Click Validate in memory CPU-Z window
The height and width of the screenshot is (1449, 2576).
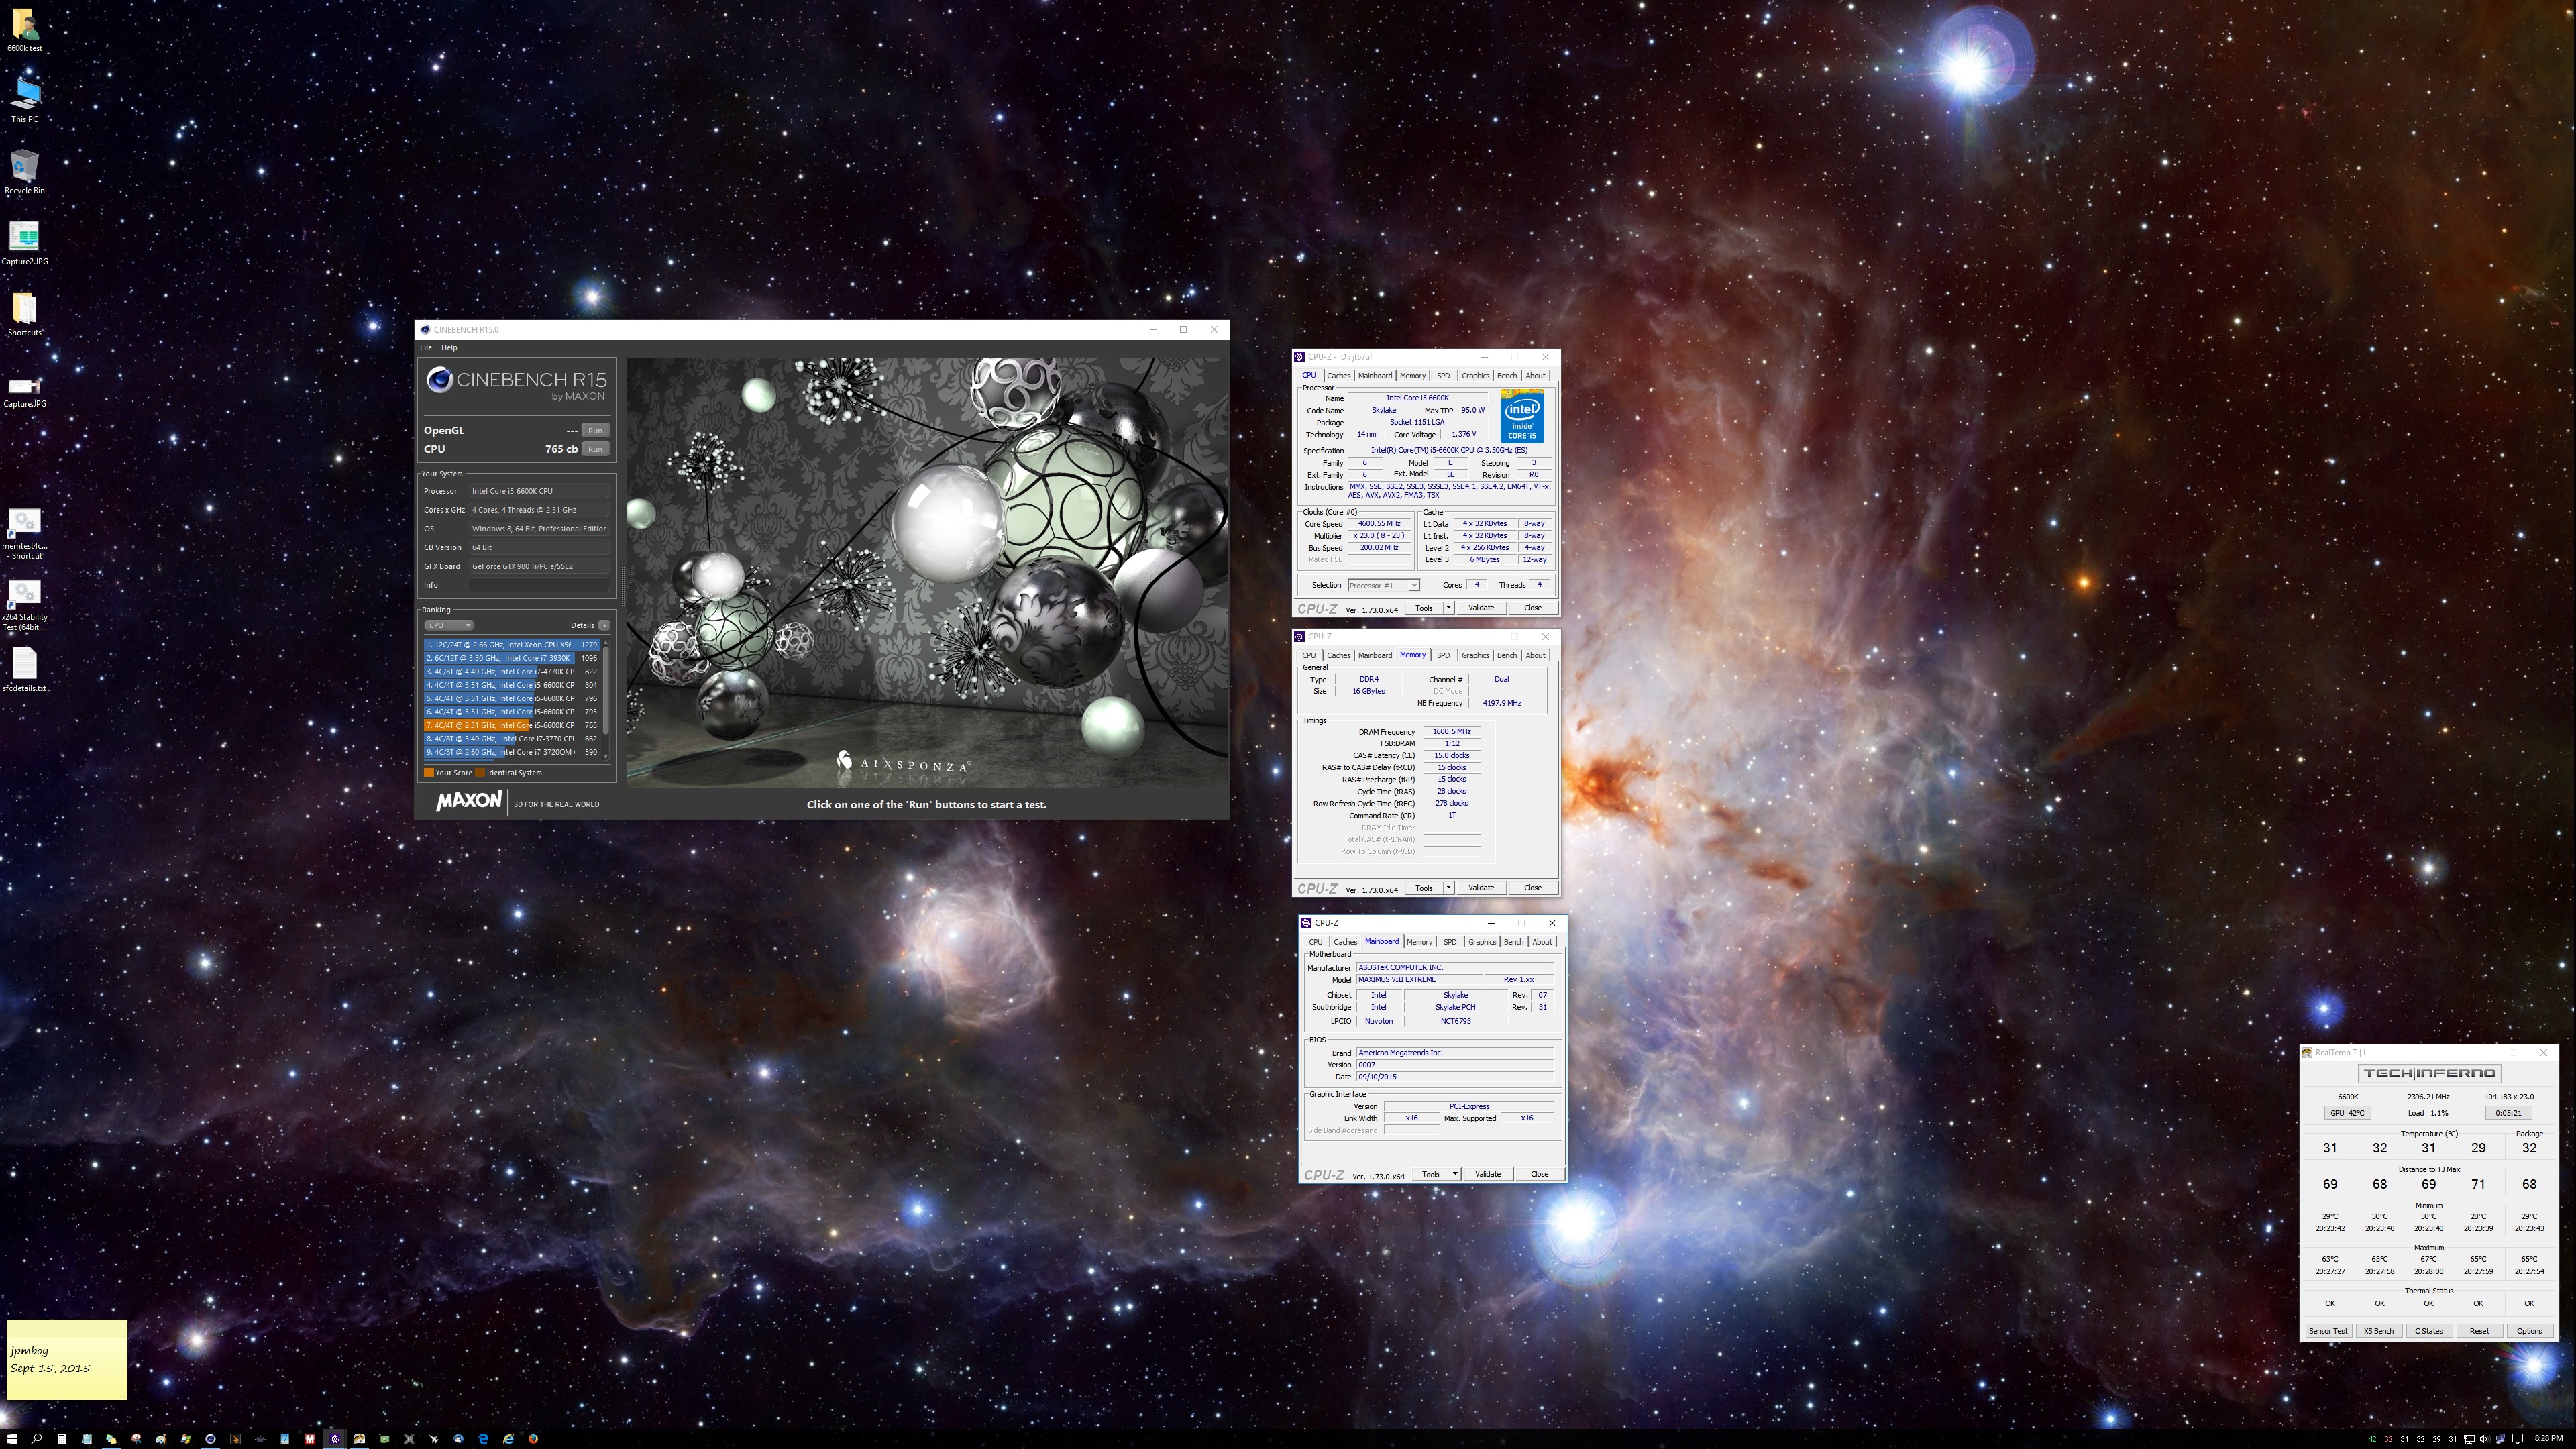[1481, 888]
